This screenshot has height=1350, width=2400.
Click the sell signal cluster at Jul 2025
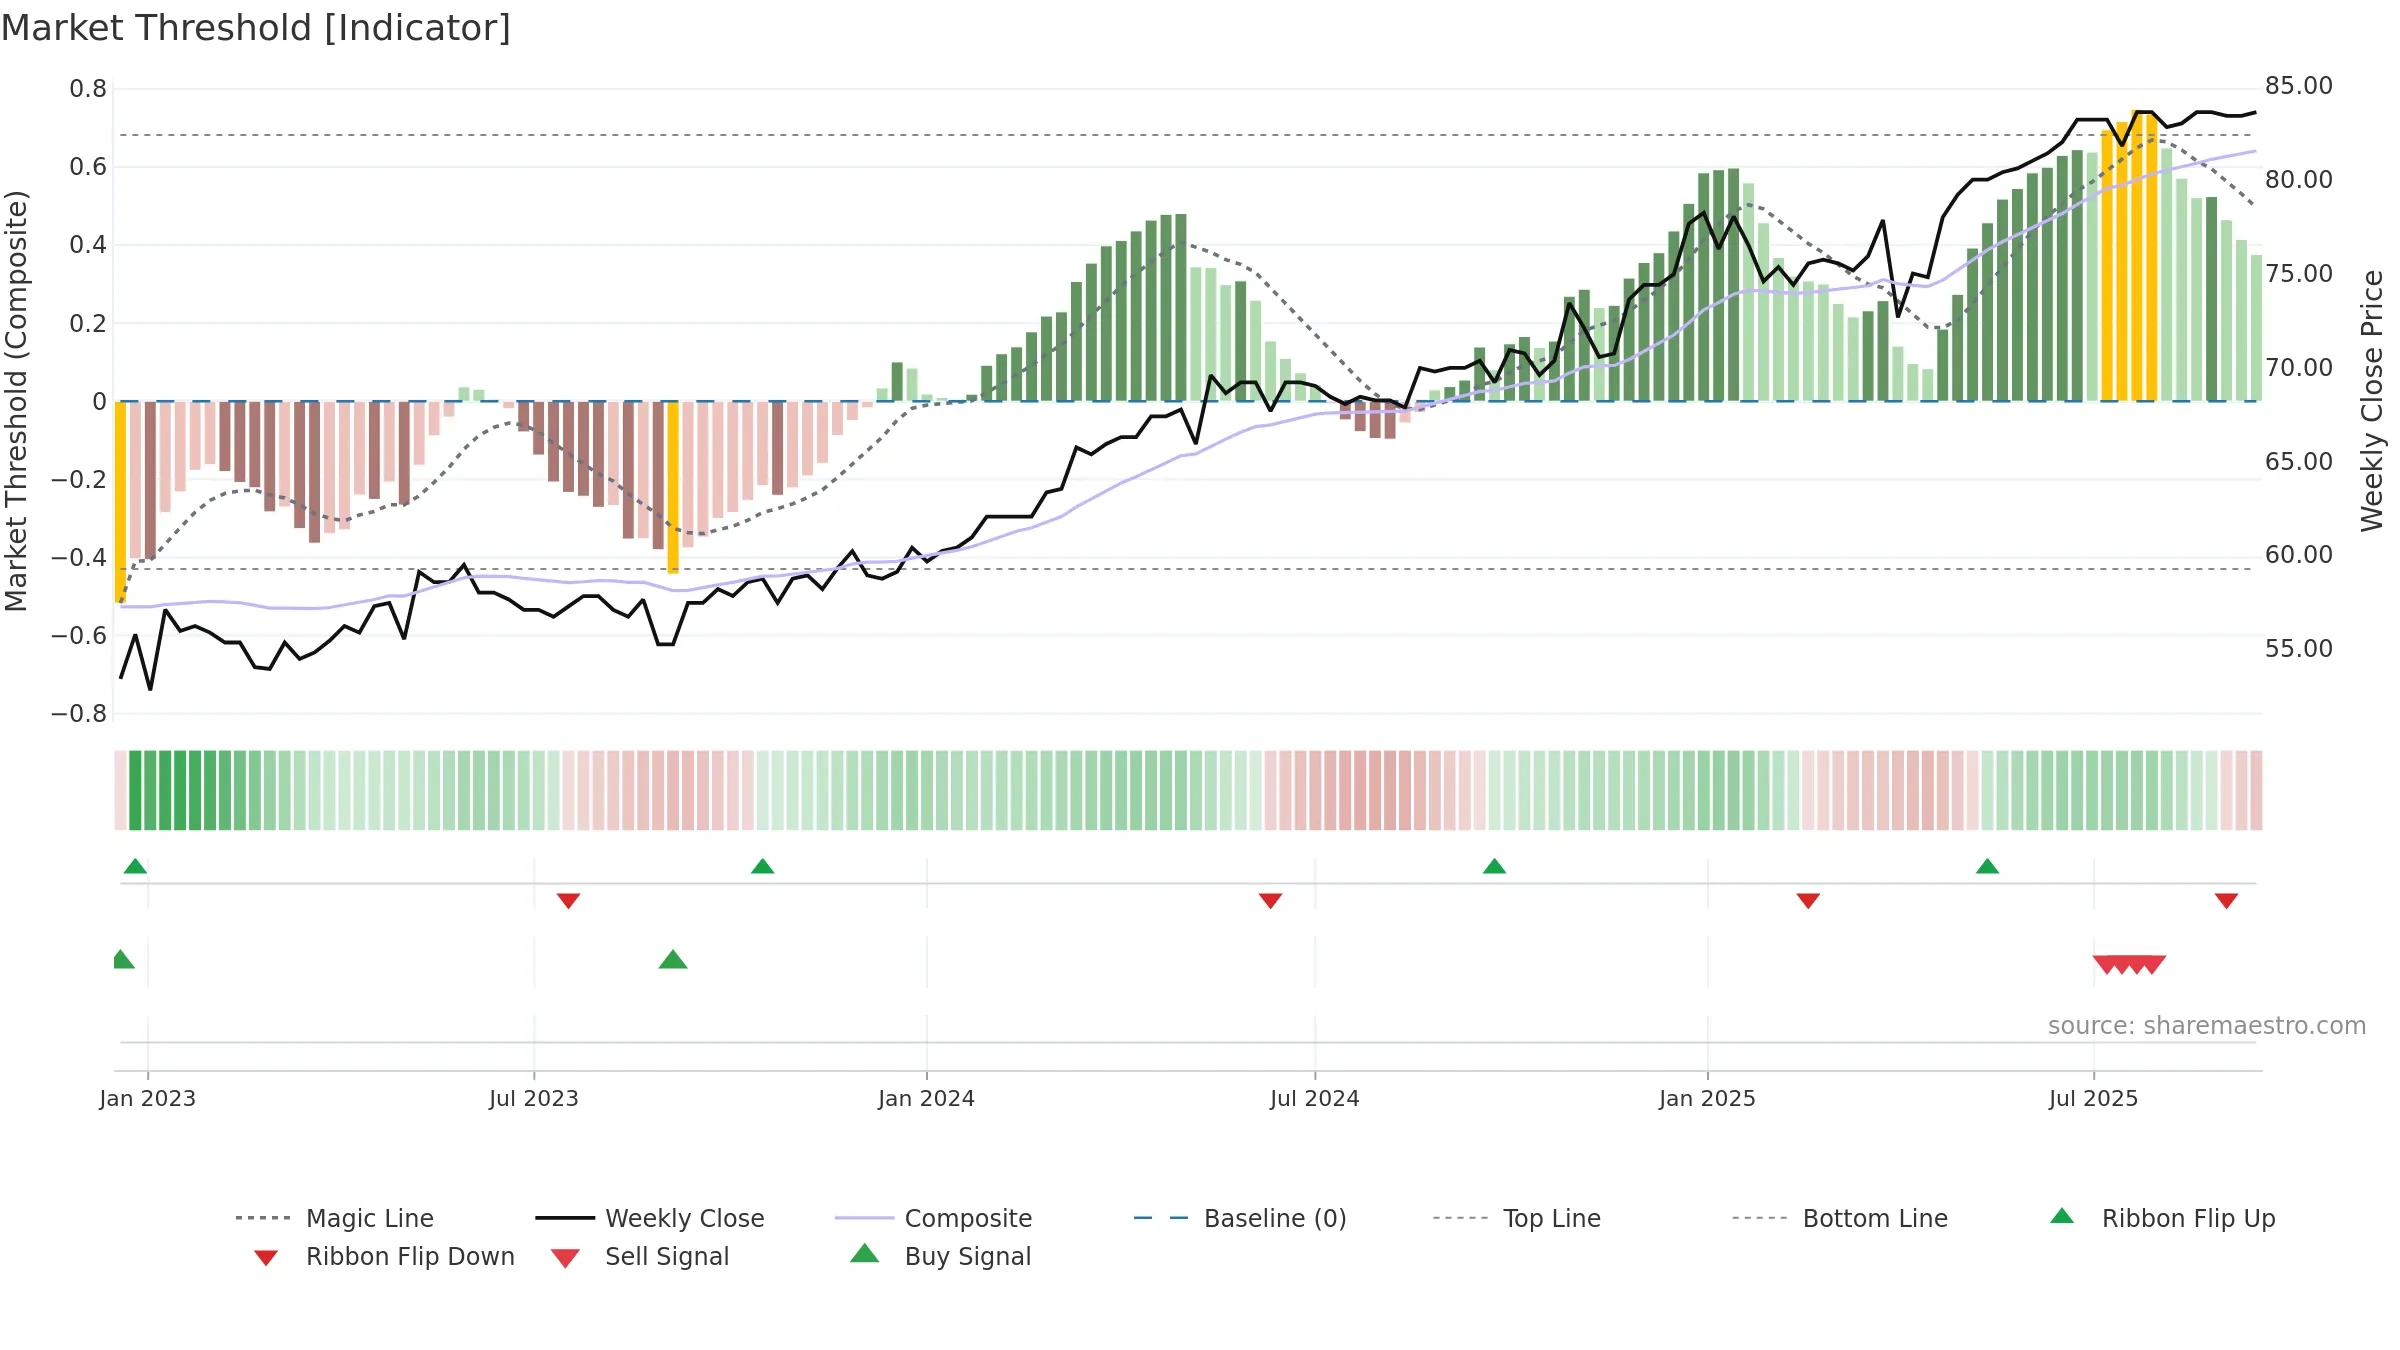(x=2129, y=964)
